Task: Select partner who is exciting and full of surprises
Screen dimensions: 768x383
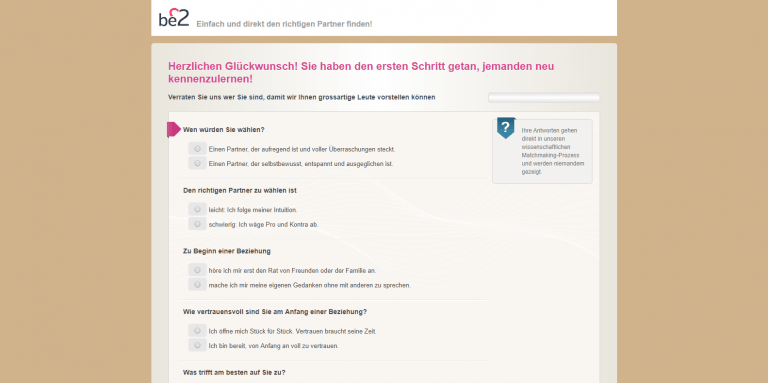Action: click(197, 148)
